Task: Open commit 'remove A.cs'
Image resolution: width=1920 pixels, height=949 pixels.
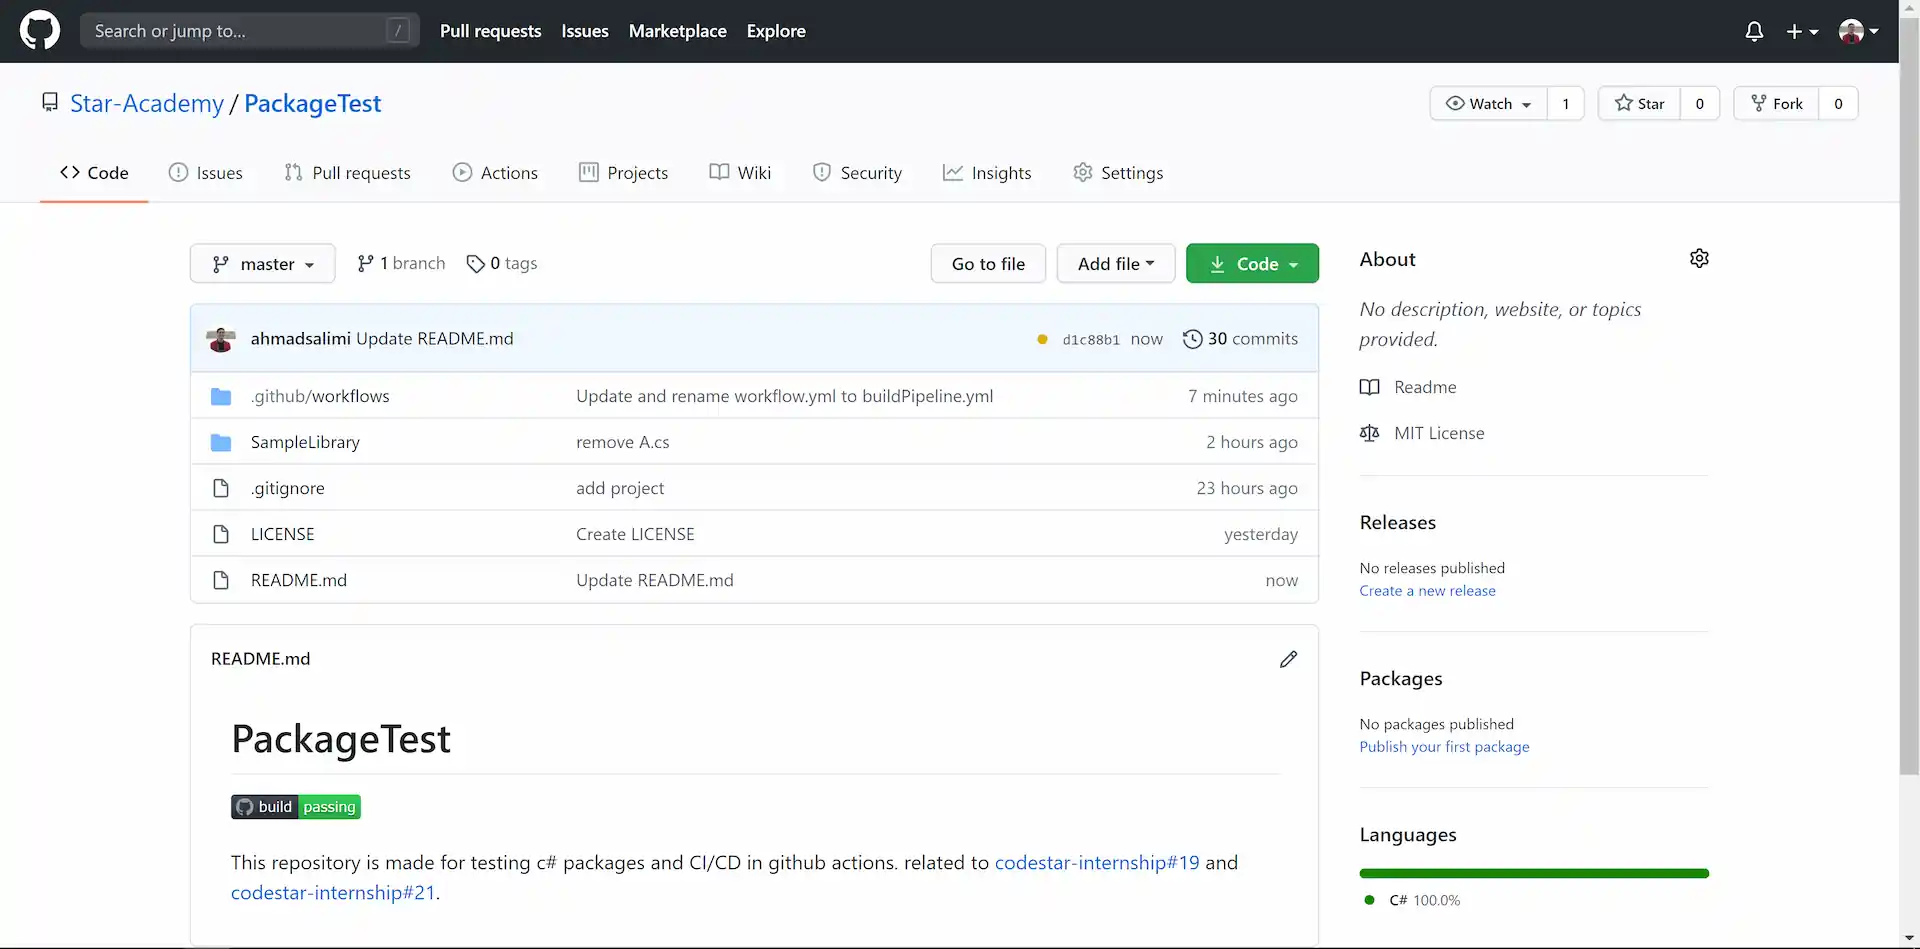Action: [x=623, y=442]
